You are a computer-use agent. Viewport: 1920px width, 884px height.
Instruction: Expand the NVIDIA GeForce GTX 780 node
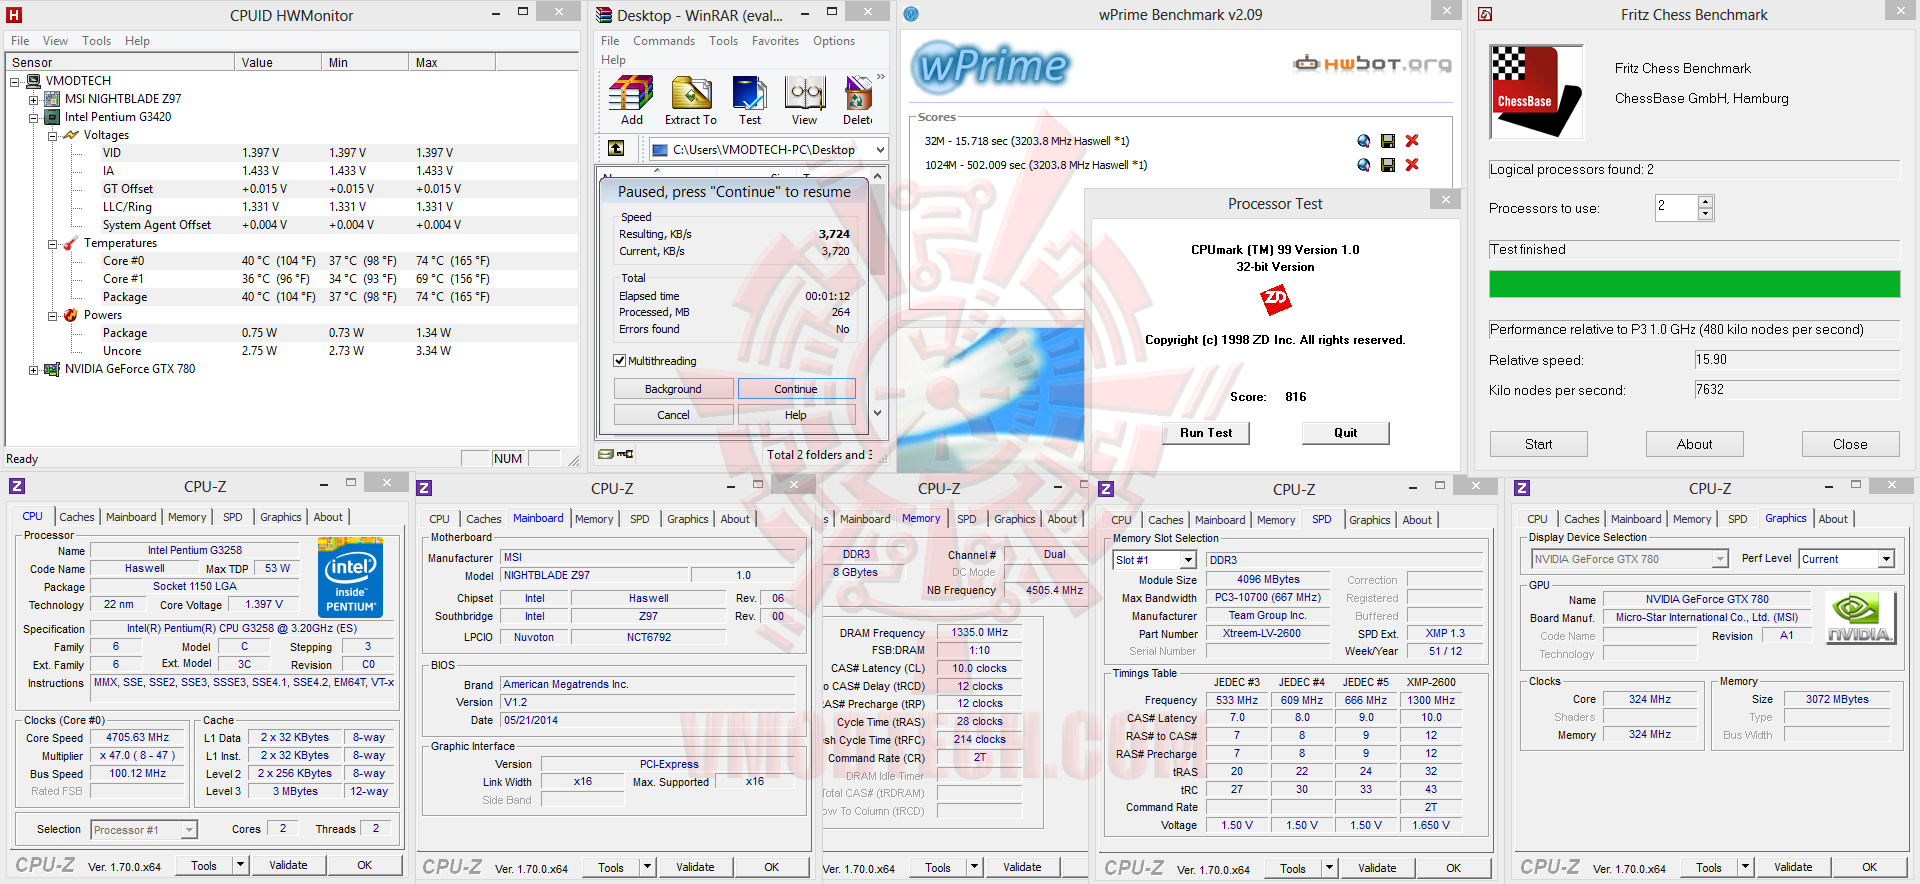(x=33, y=369)
